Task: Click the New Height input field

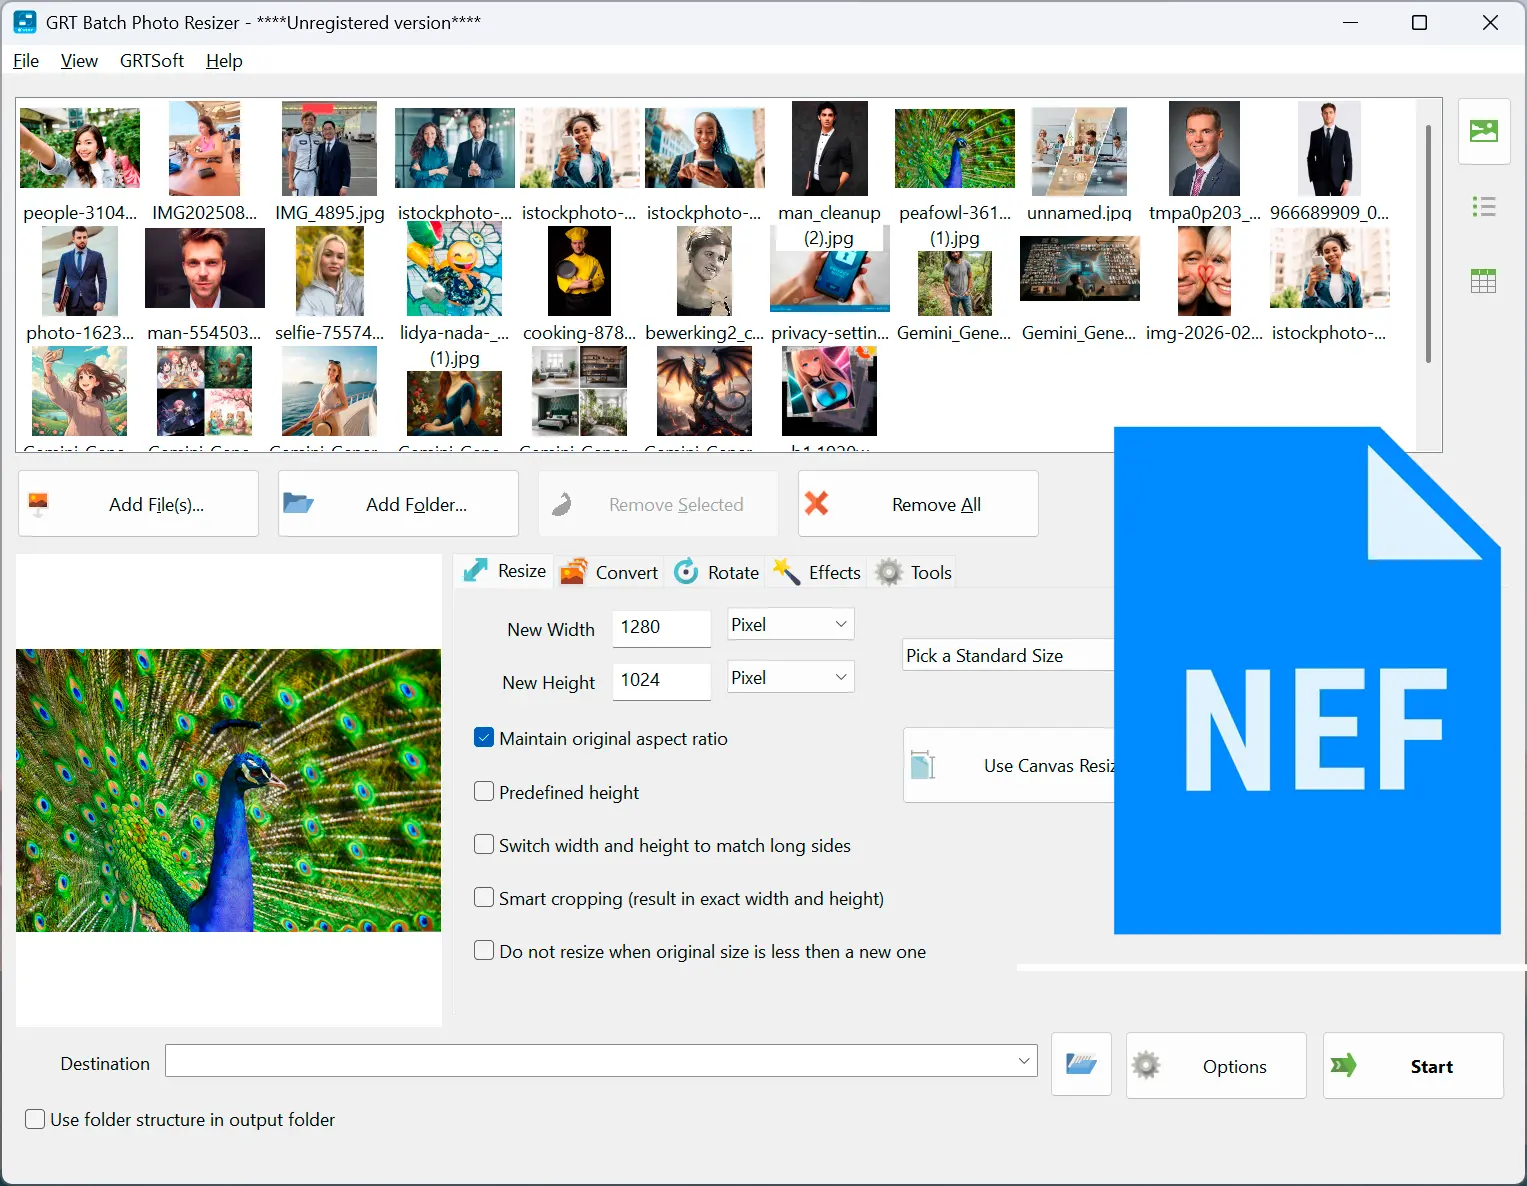Action: pyautogui.click(x=661, y=680)
